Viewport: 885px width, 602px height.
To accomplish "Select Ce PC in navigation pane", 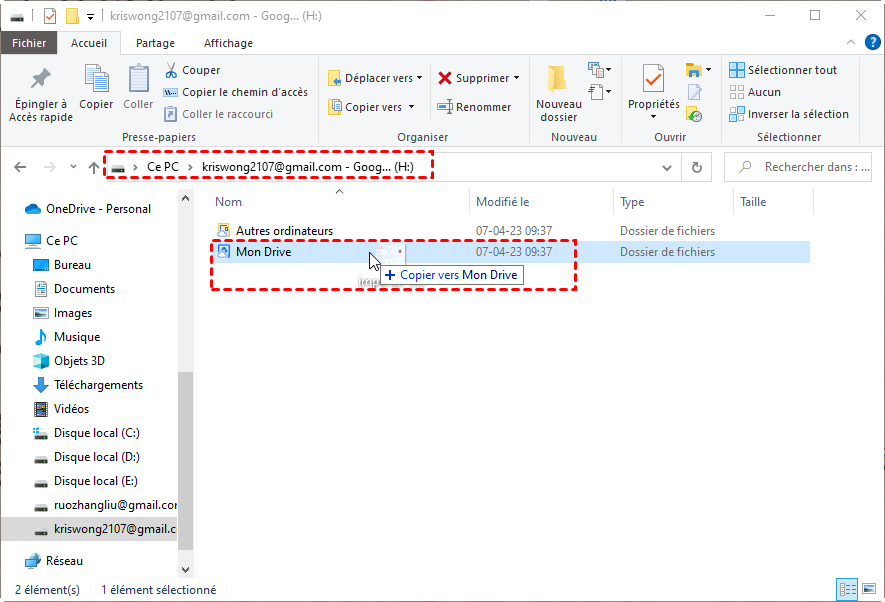I will (x=51, y=241).
